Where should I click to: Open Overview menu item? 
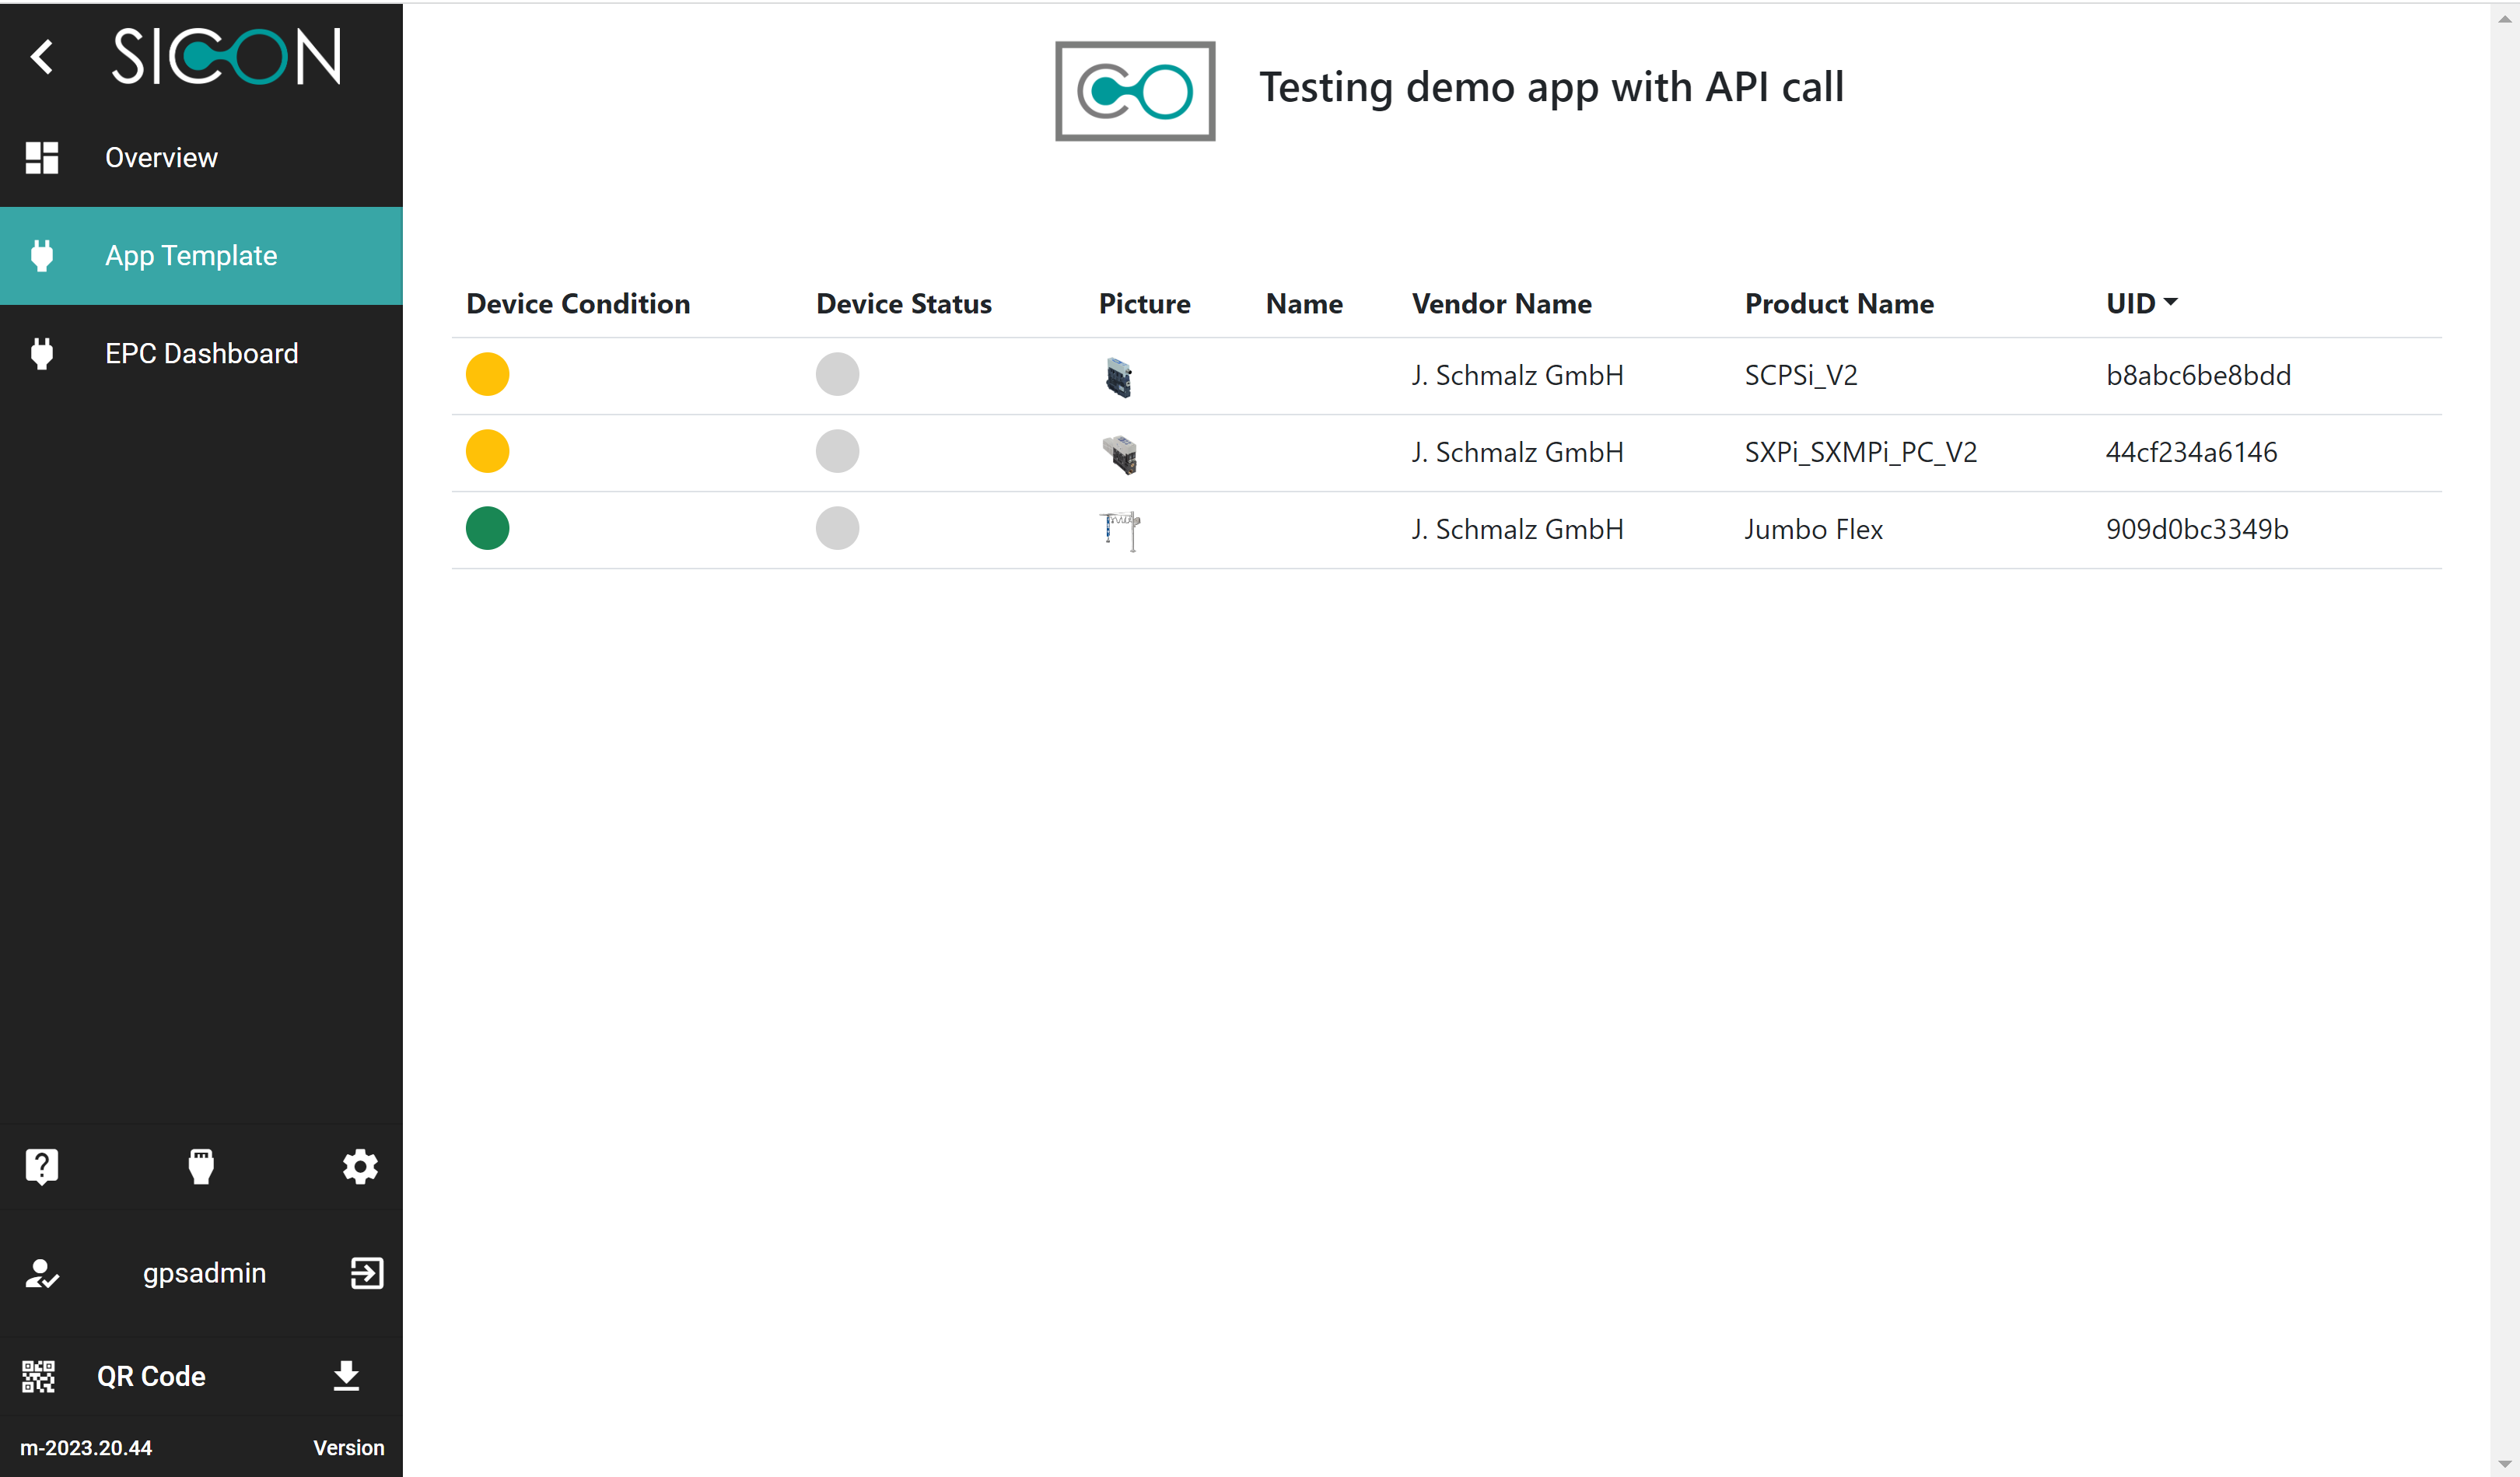(x=160, y=158)
